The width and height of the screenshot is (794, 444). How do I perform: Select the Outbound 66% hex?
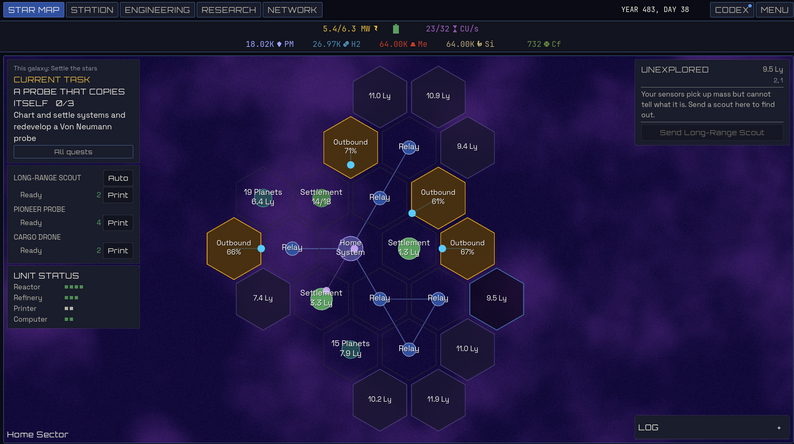pos(234,248)
